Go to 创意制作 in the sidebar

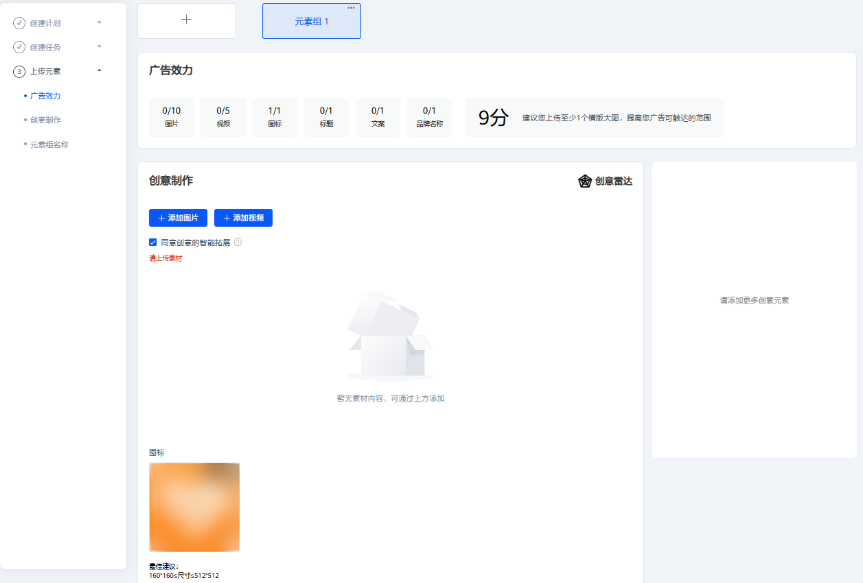point(45,120)
